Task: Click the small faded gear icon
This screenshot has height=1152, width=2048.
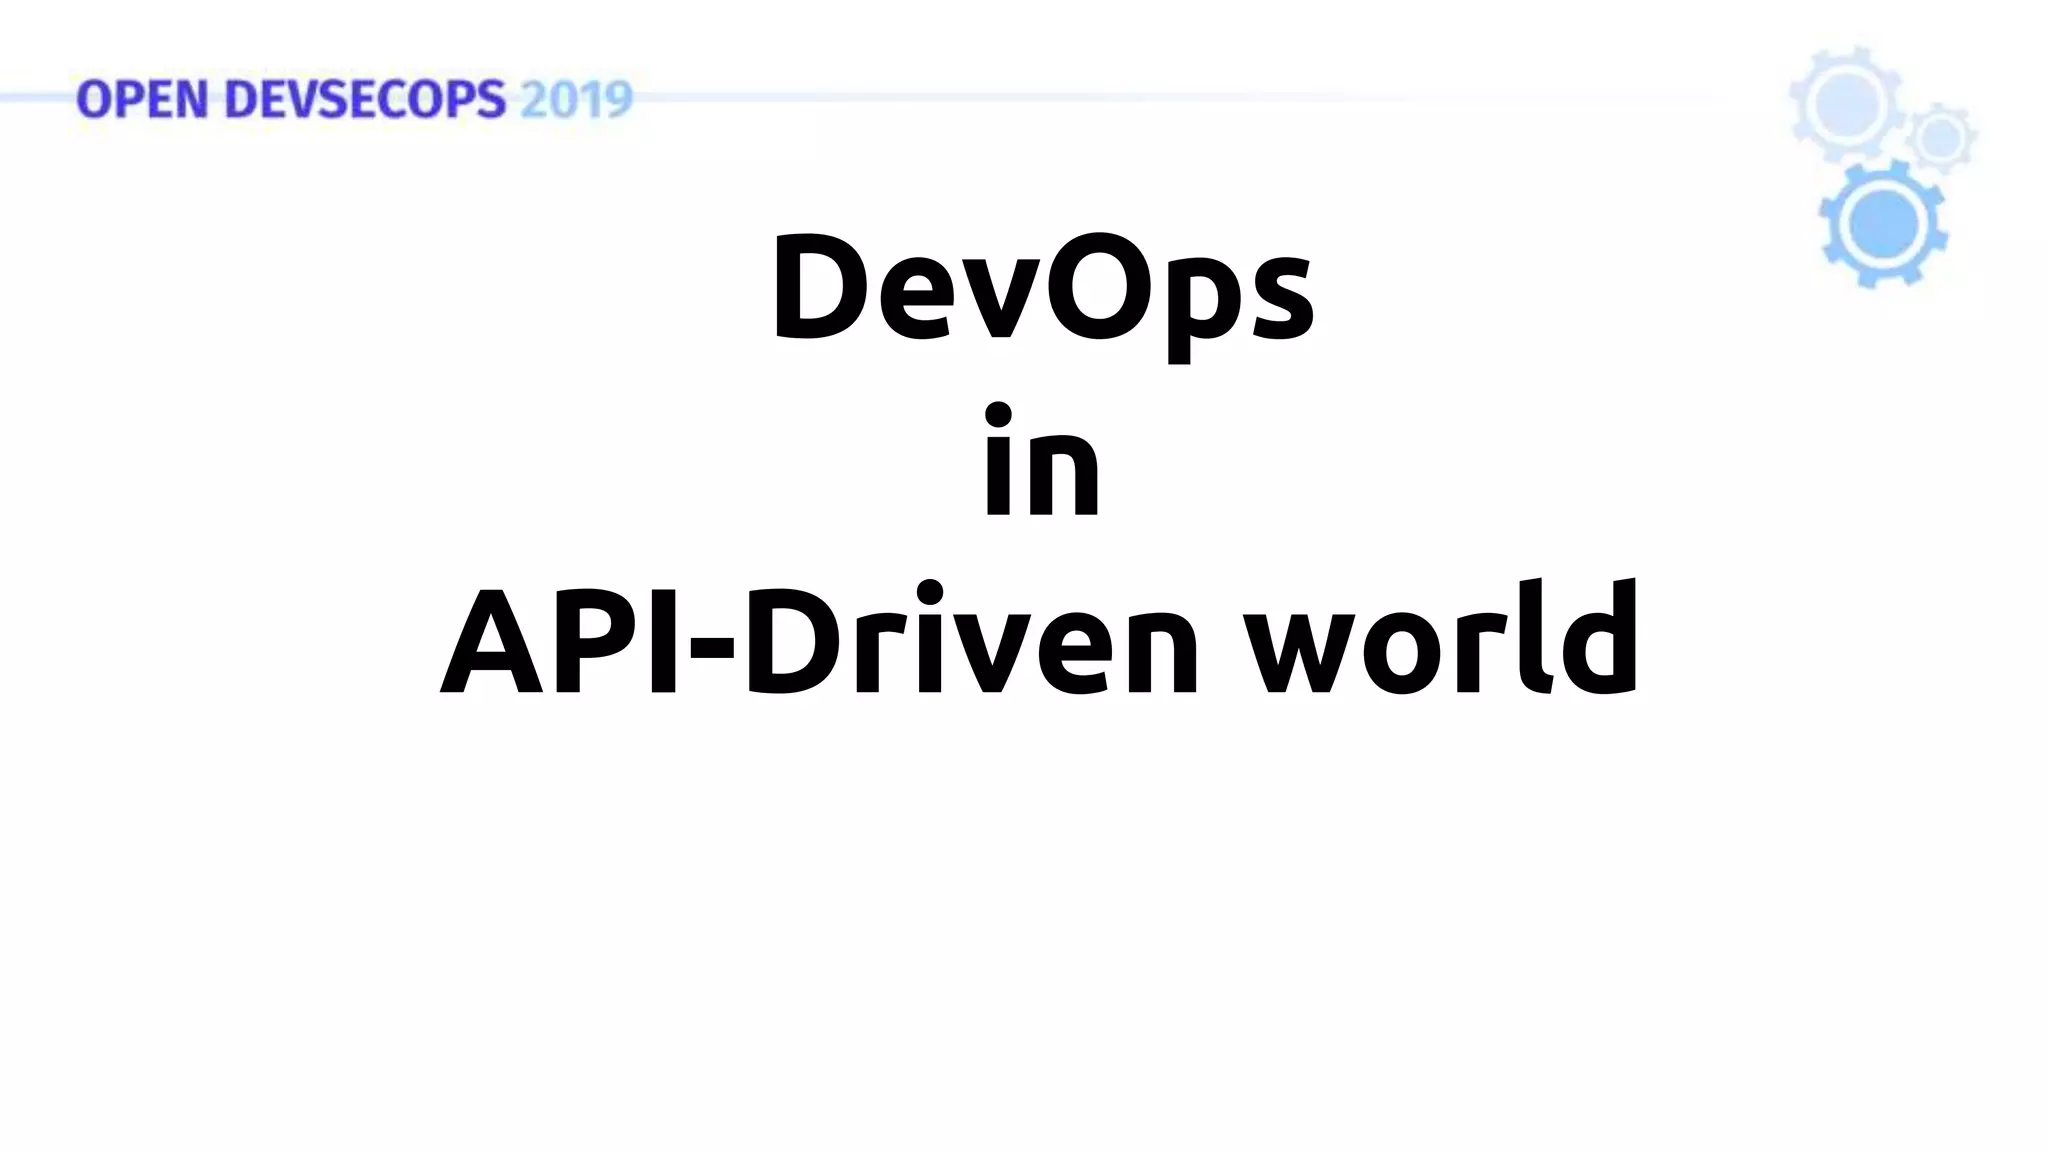Action: click(1941, 137)
